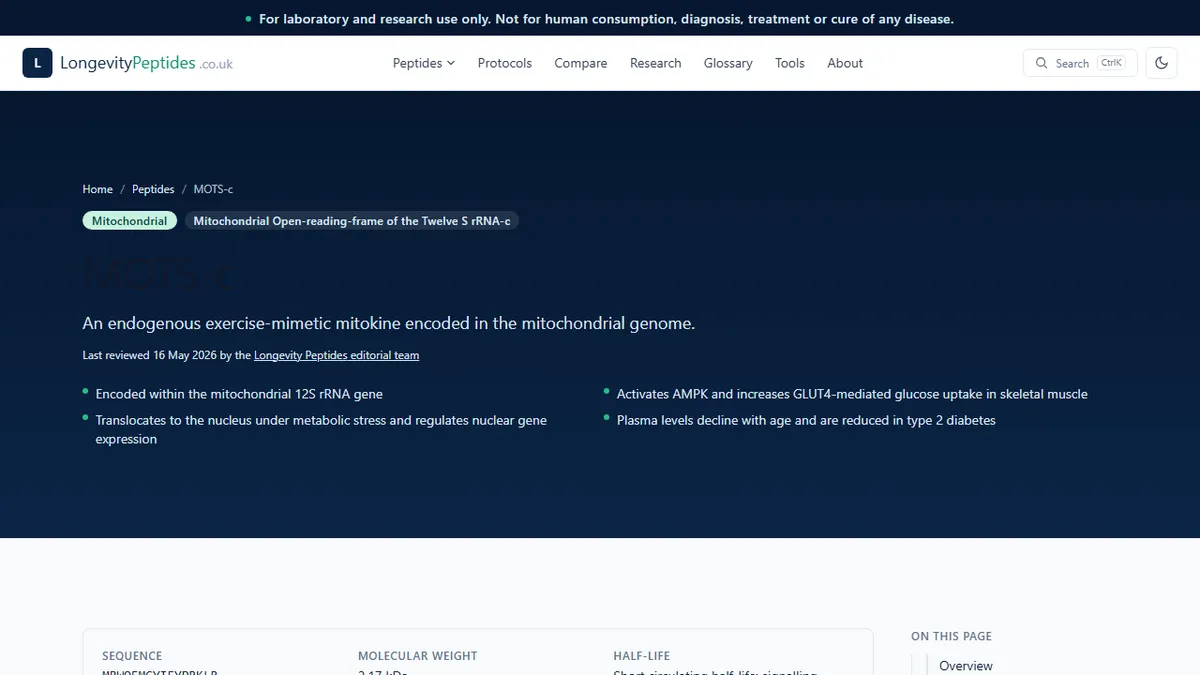
Task: Click the bullet about AMPK and GLUT4 glucose uptake
Action: coord(852,394)
